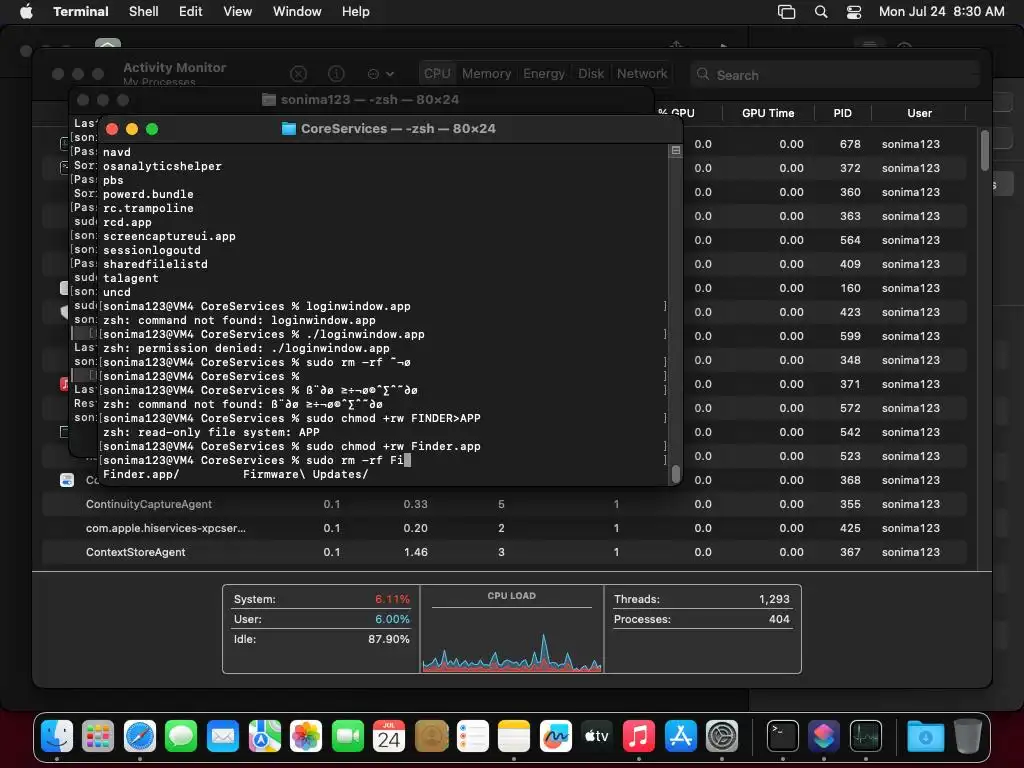This screenshot has width=1024, height=768.
Task: Open the Edit menu
Action: (191, 12)
